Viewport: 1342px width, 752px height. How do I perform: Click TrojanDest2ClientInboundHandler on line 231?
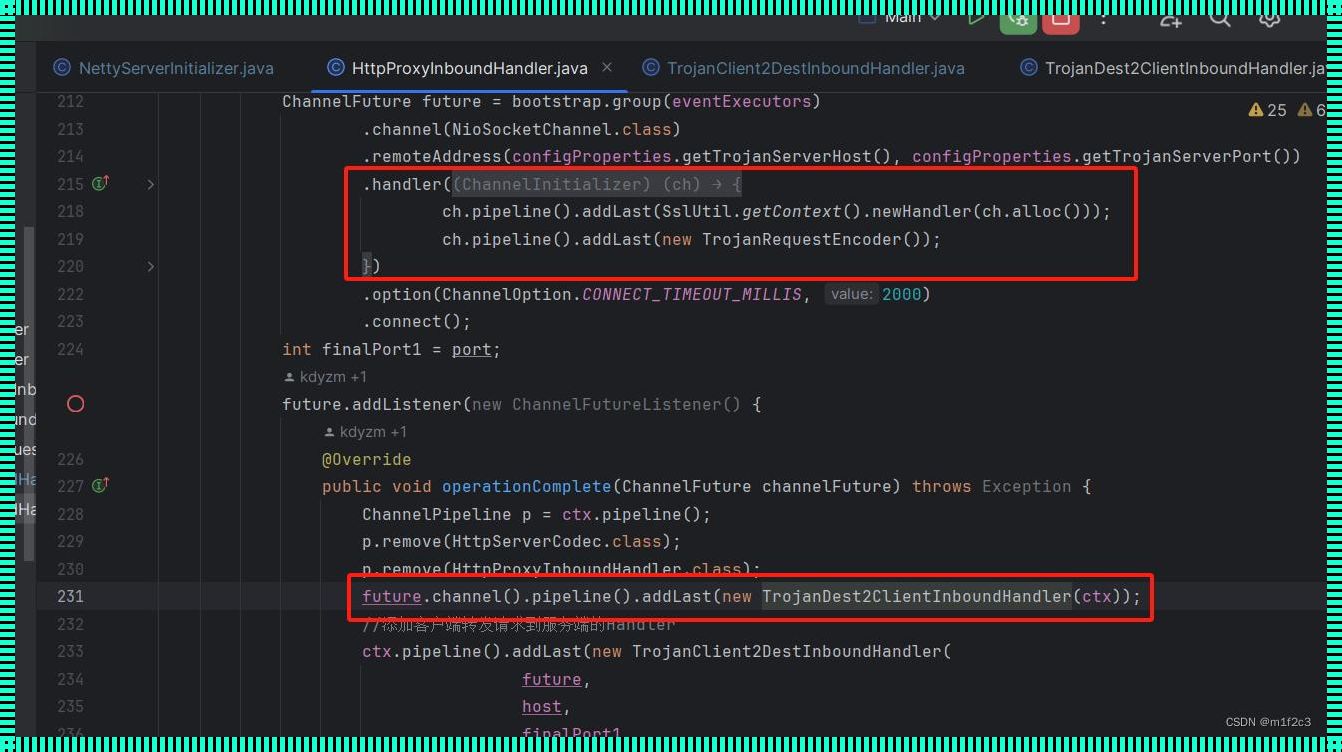click(916, 596)
